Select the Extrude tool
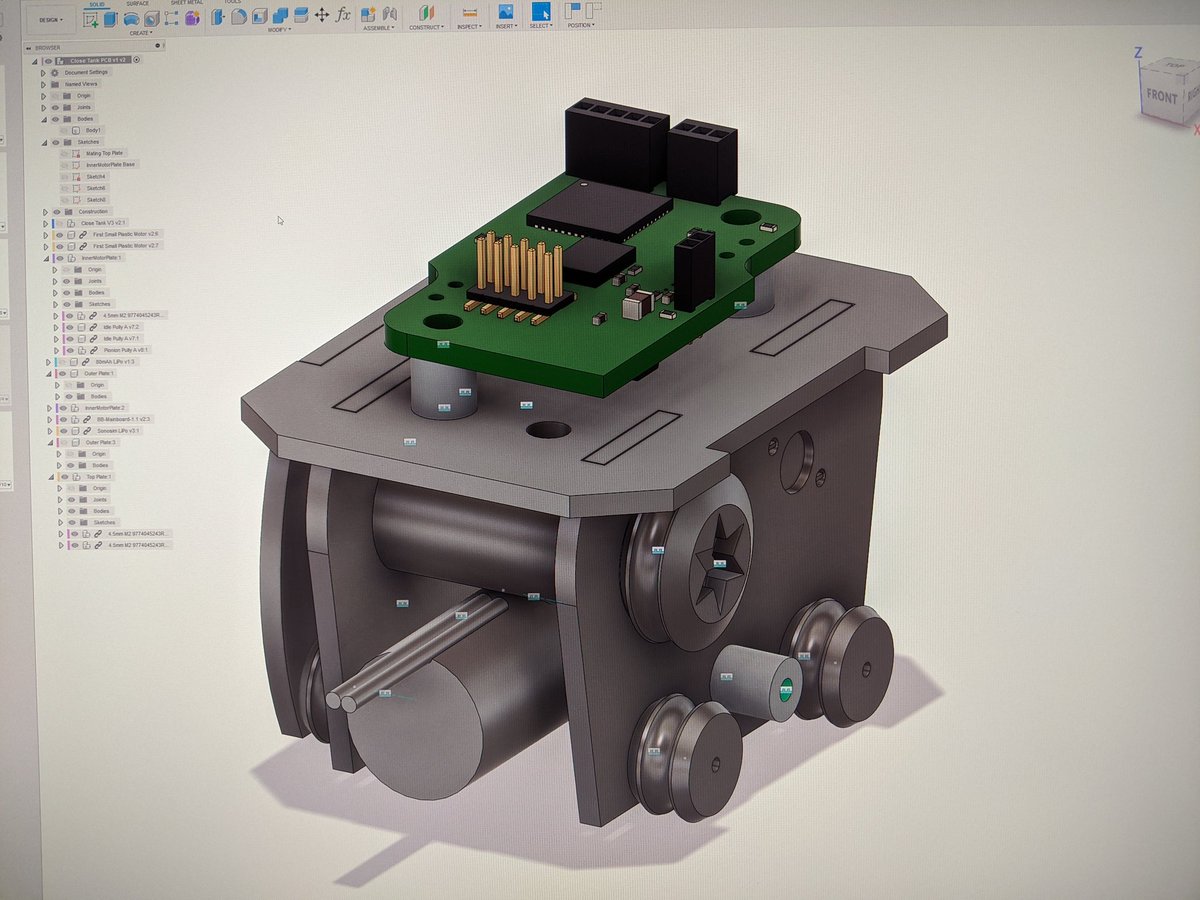Viewport: 1200px width, 900px height. pyautogui.click(x=110, y=19)
